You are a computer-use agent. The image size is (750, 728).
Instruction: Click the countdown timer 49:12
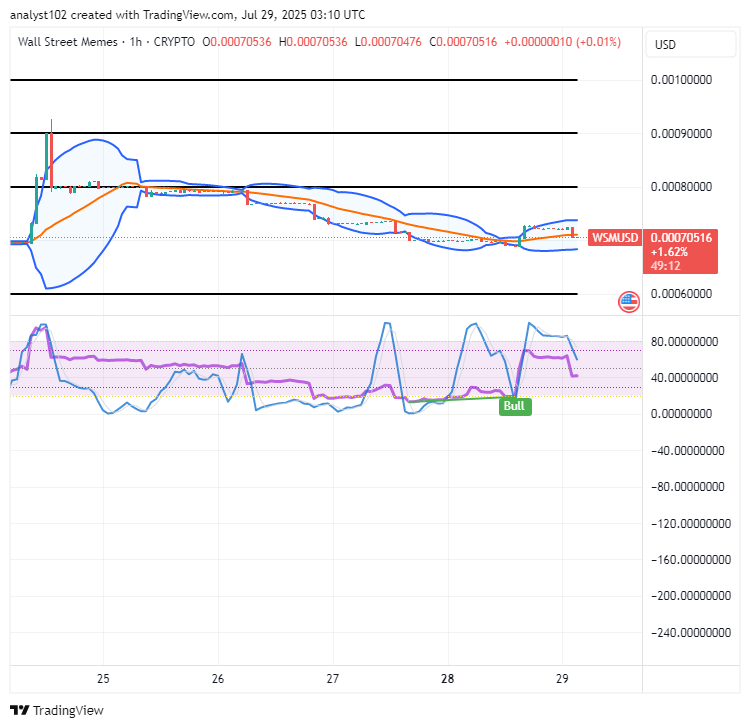665,266
